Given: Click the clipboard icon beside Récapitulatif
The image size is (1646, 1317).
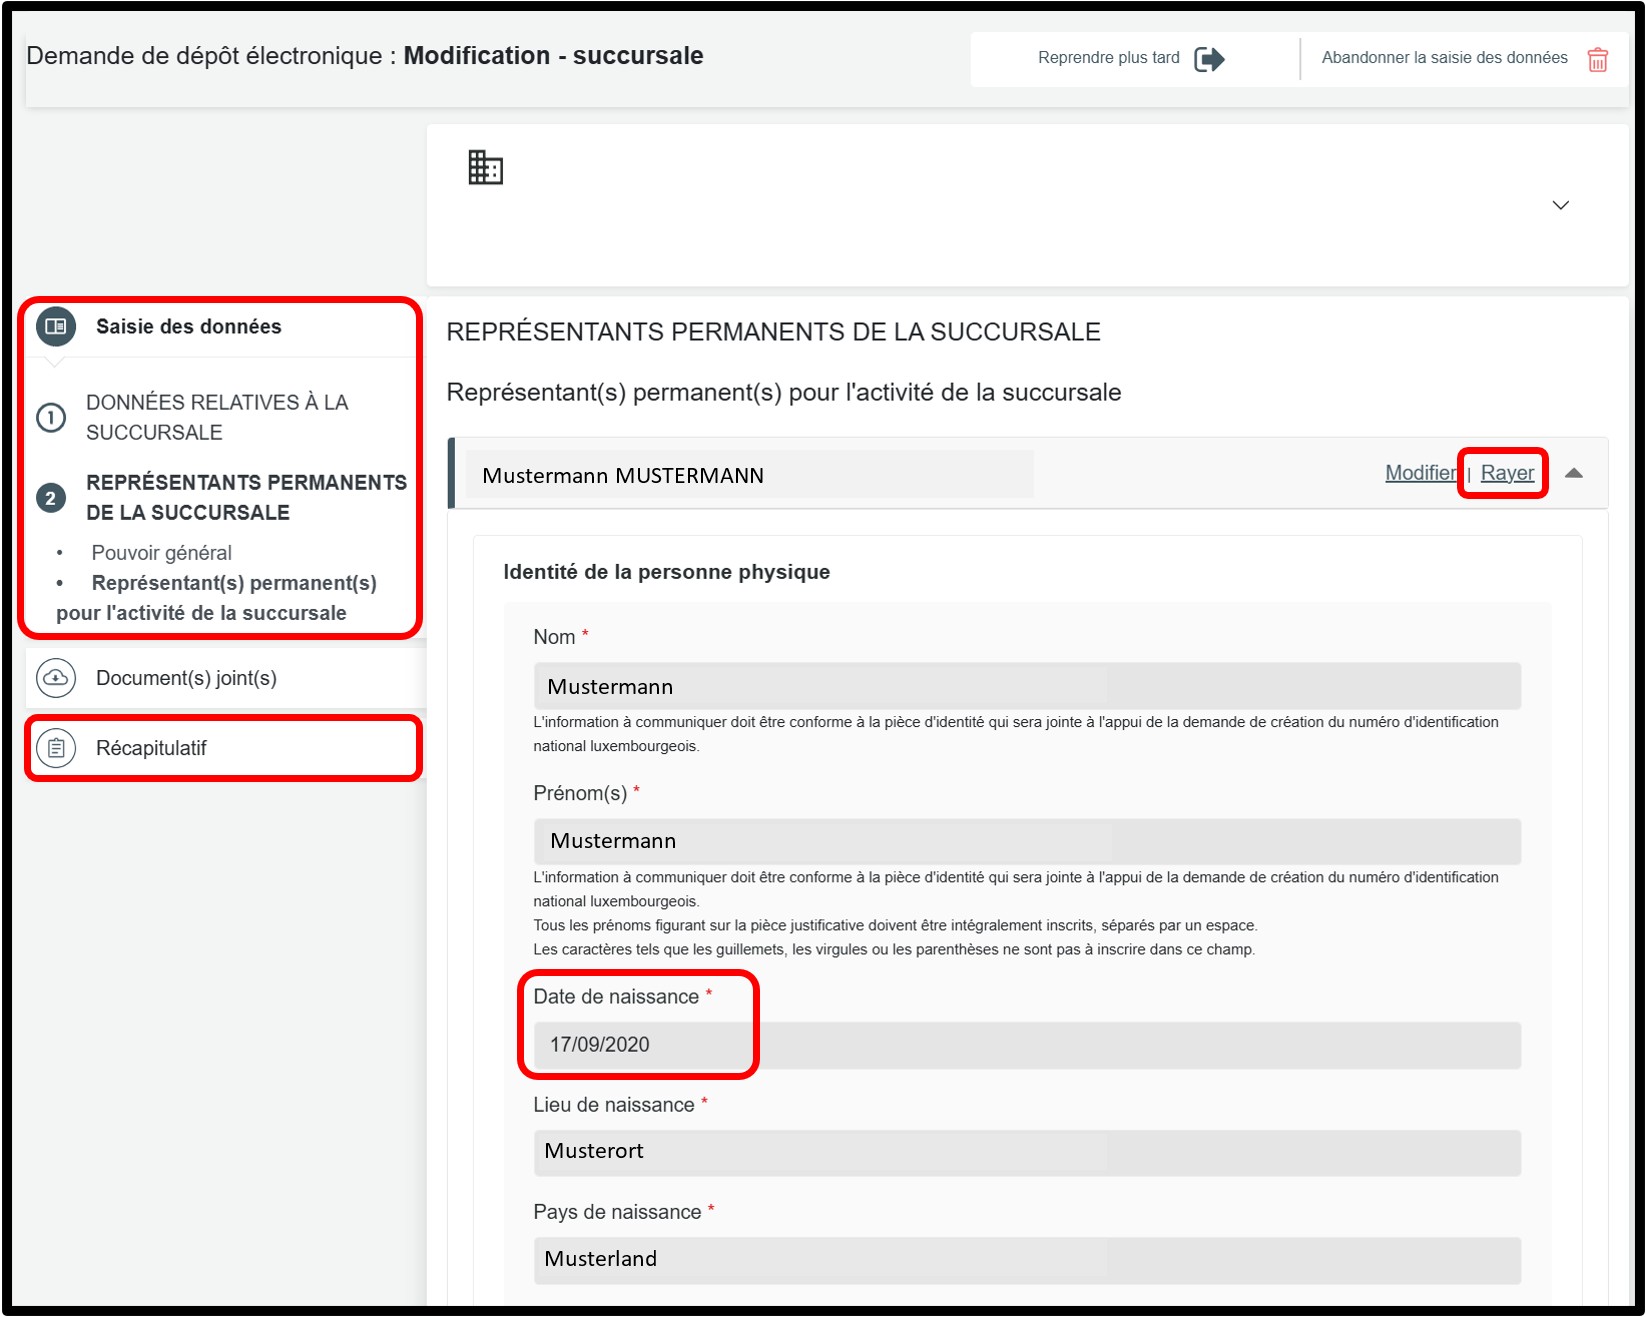Looking at the screenshot, I should point(56,748).
